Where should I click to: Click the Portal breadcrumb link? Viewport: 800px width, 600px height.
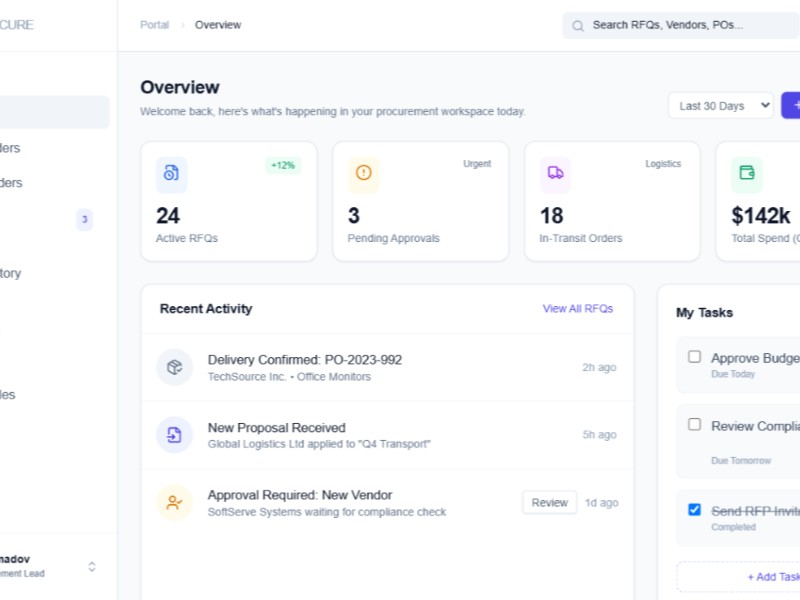(154, 25)
